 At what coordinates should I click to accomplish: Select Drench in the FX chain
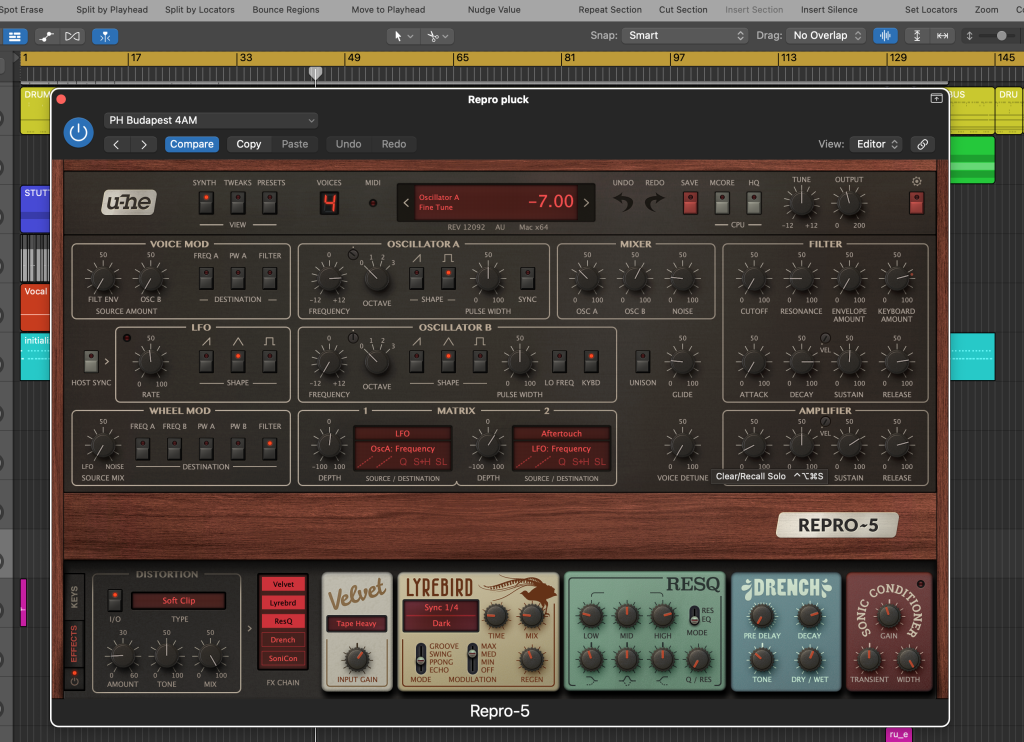coord(283,640)
